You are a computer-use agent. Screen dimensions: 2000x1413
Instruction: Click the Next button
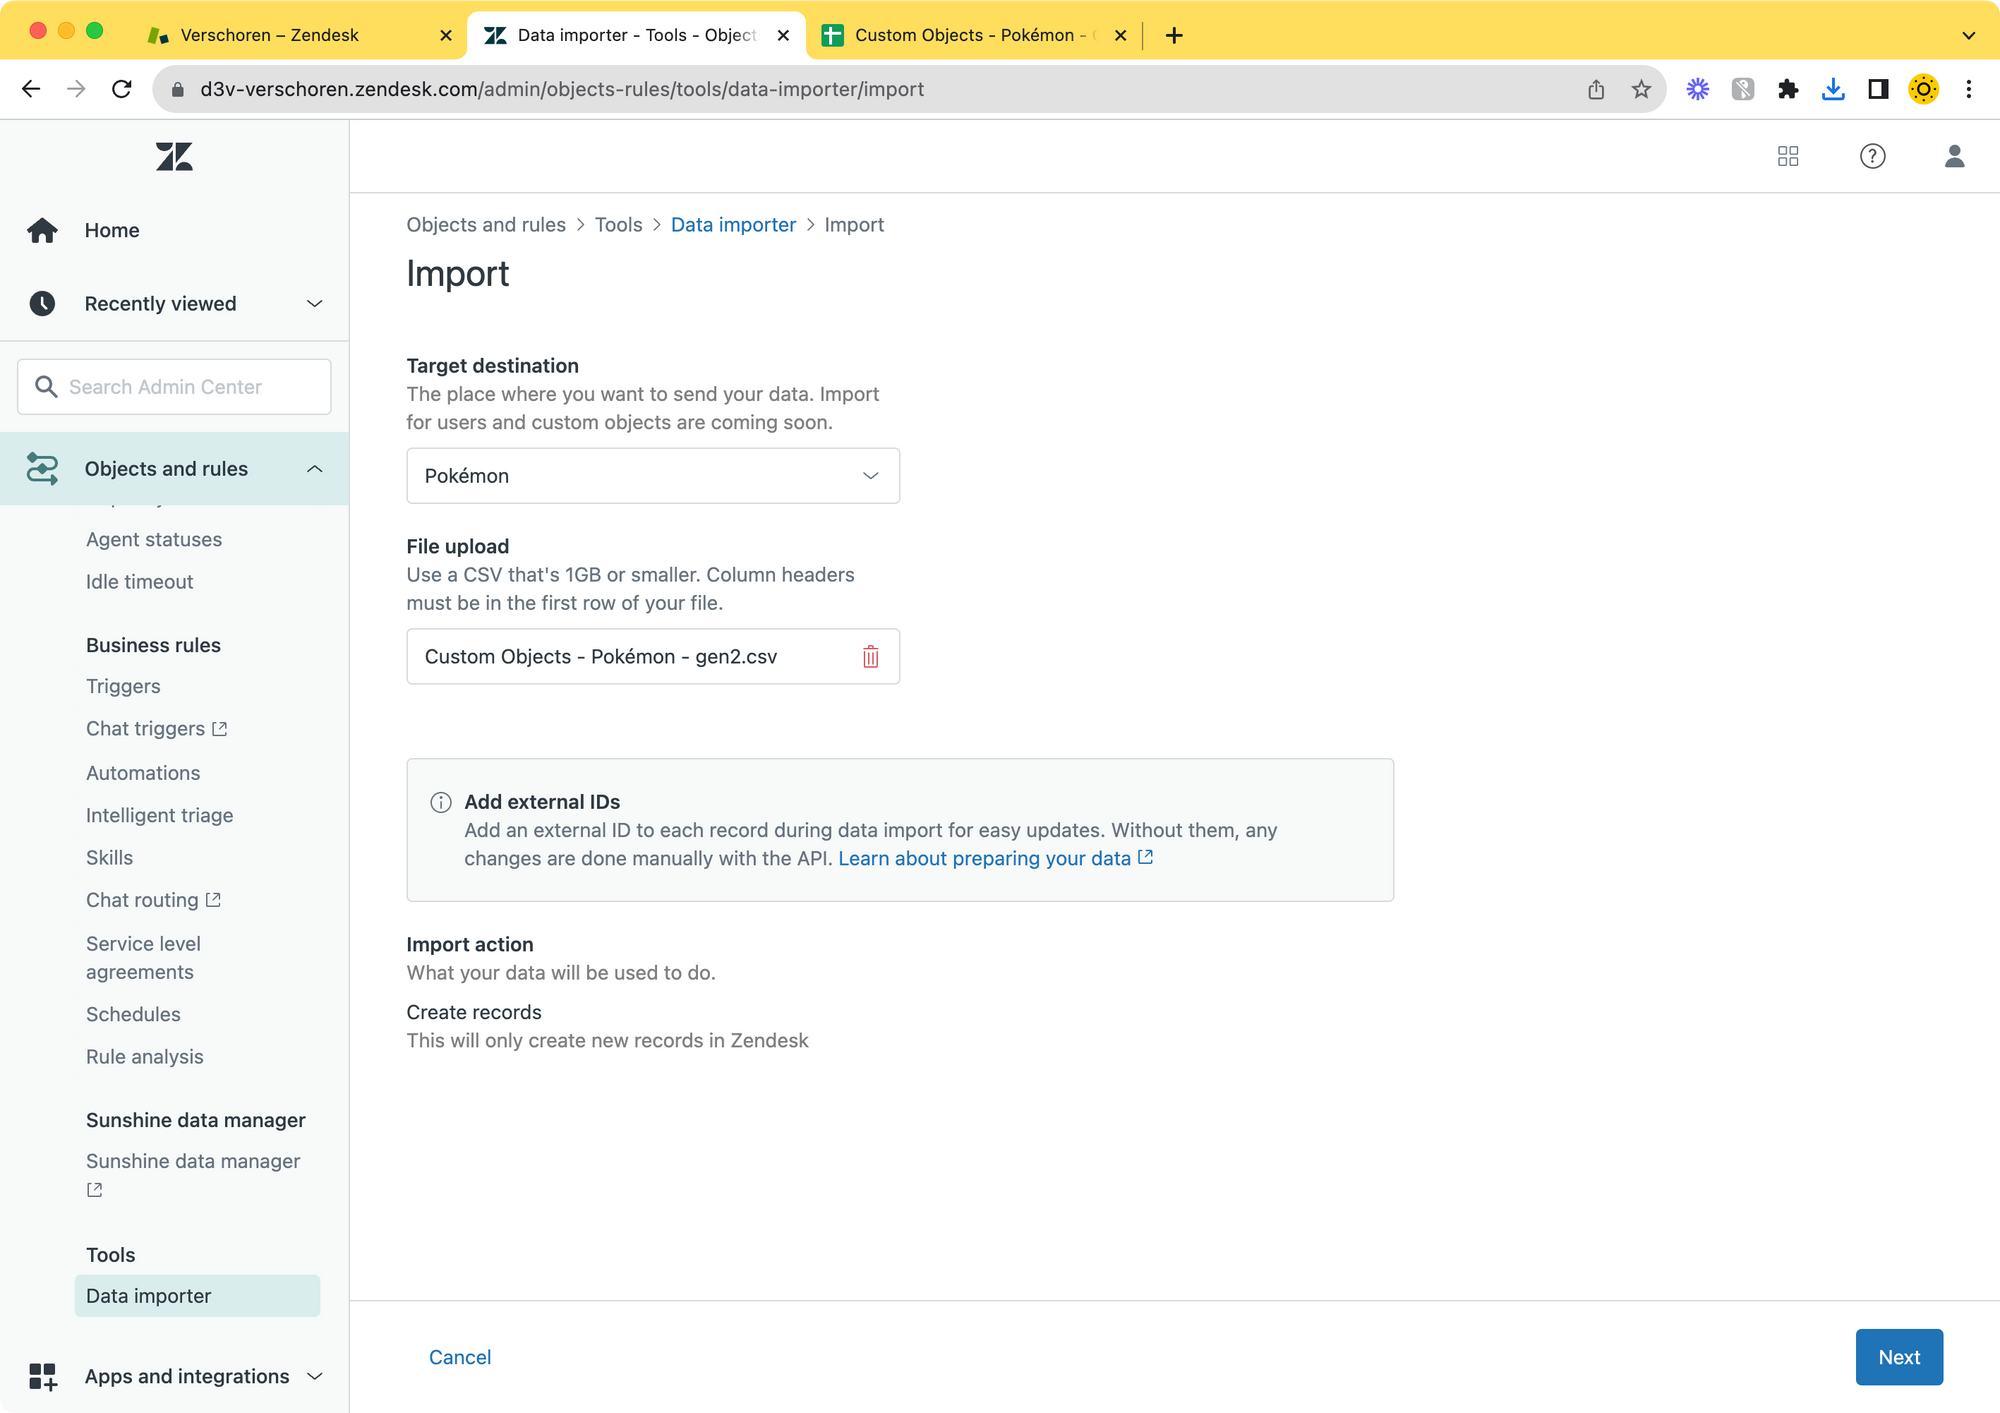[x=1898, y=1357]
